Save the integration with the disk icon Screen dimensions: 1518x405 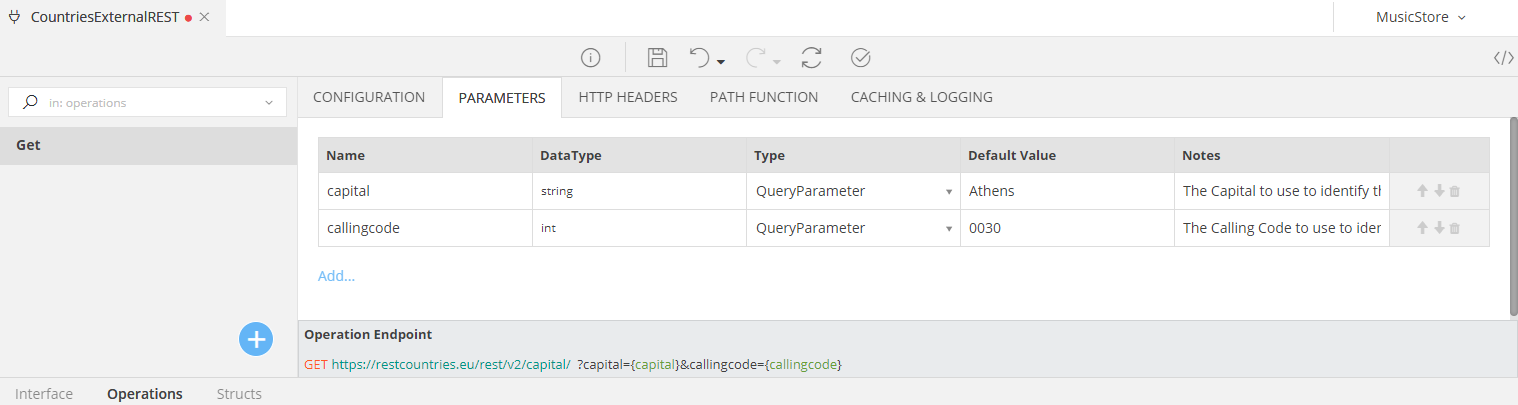tap(657, 58)
